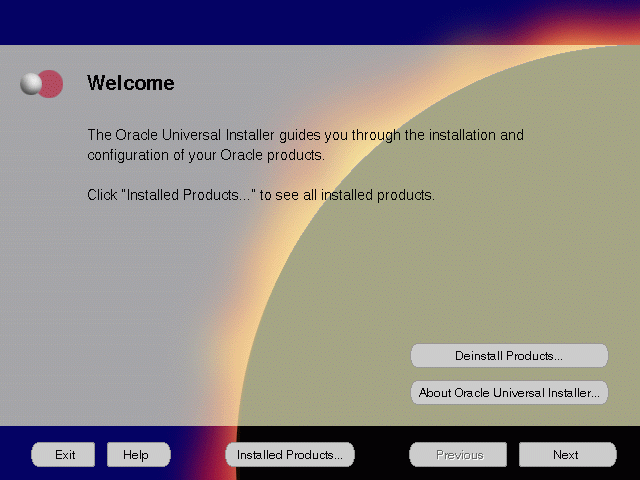Open the Help dialog

tap(139, 454)
